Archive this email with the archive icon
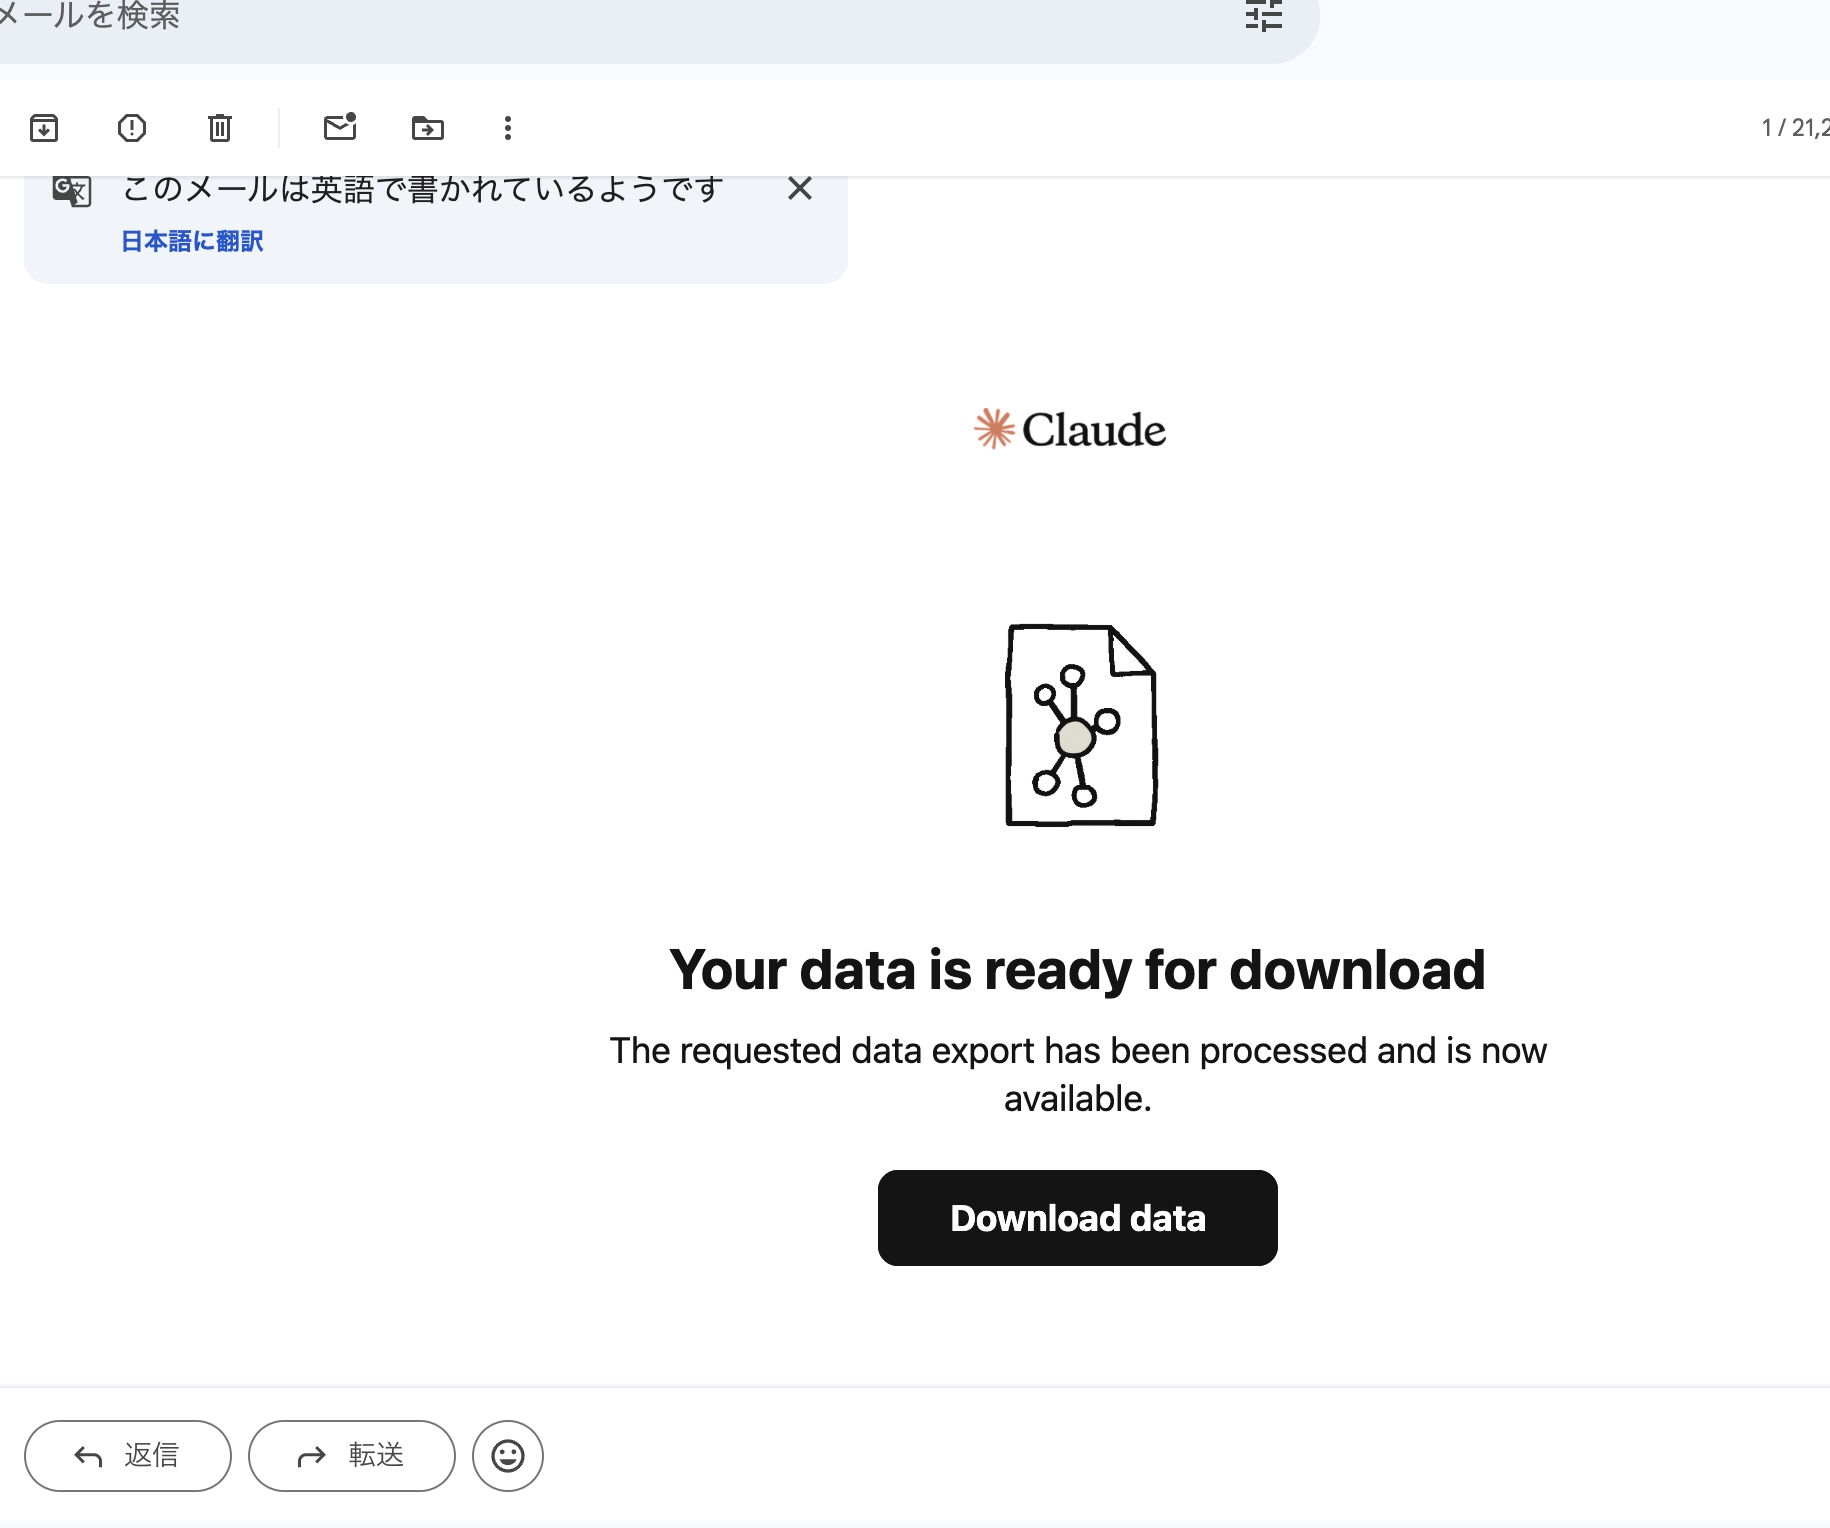The height and width of the screenshot is (1528, 1830). (x=44, y=128)
